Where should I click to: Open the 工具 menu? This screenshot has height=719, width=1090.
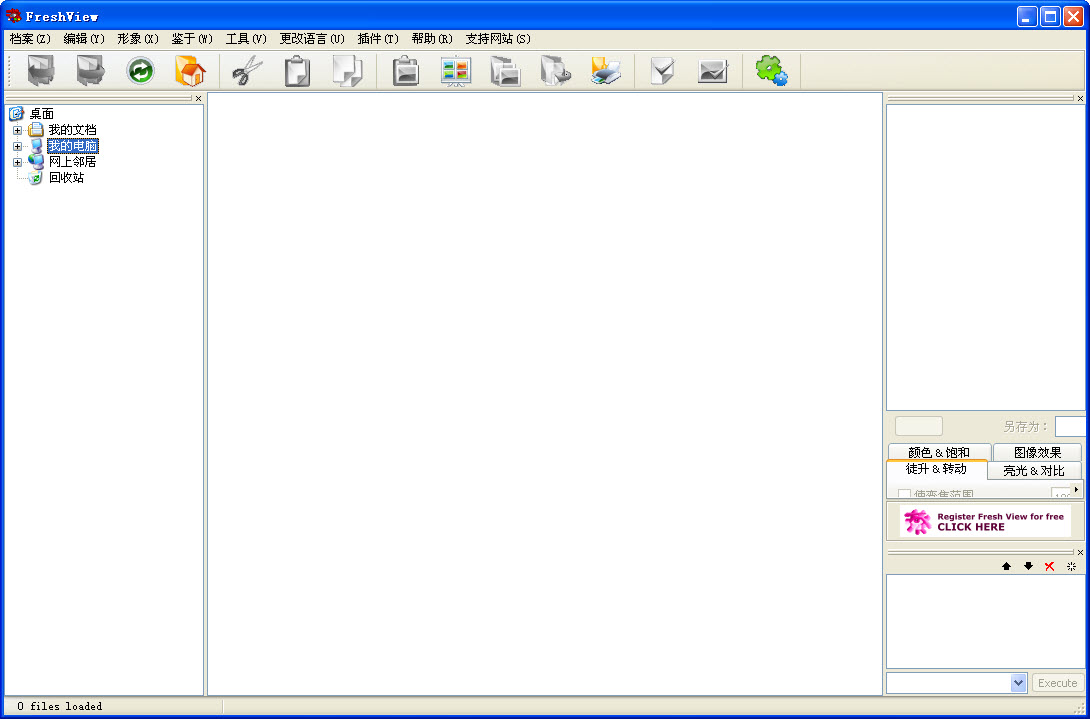(x=245, y=39)
